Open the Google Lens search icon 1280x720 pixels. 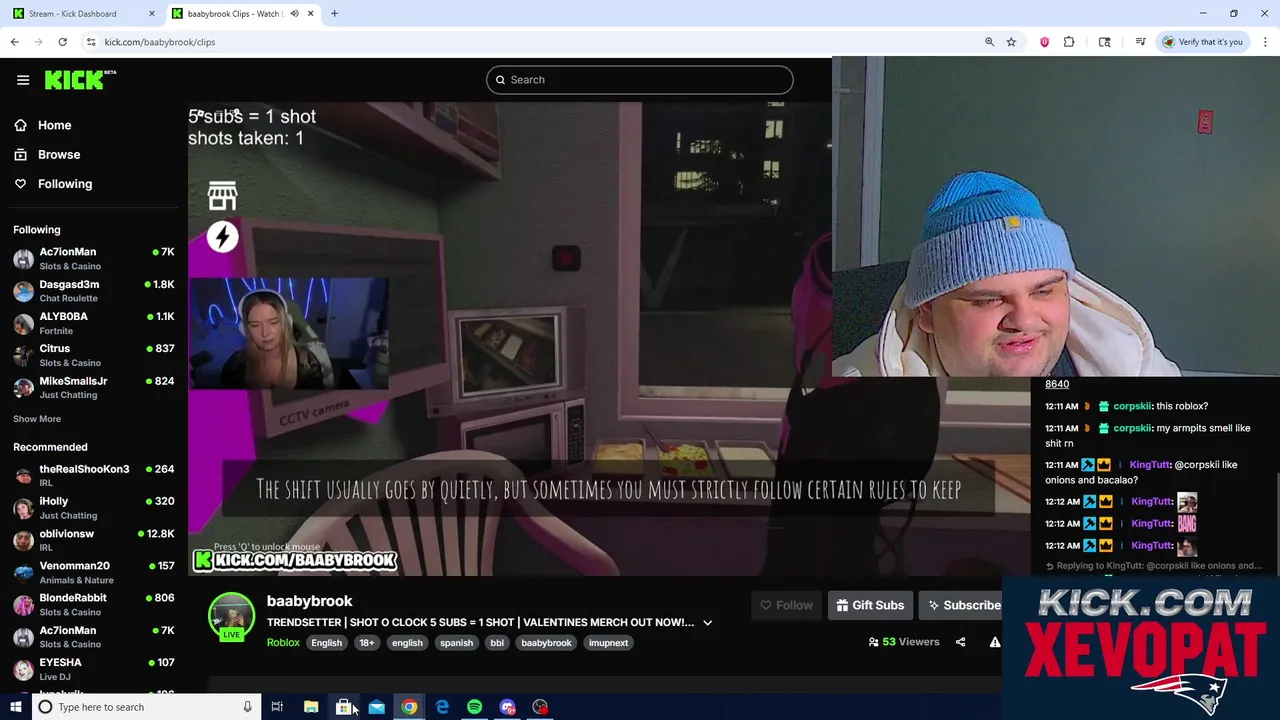point(1104,42)
